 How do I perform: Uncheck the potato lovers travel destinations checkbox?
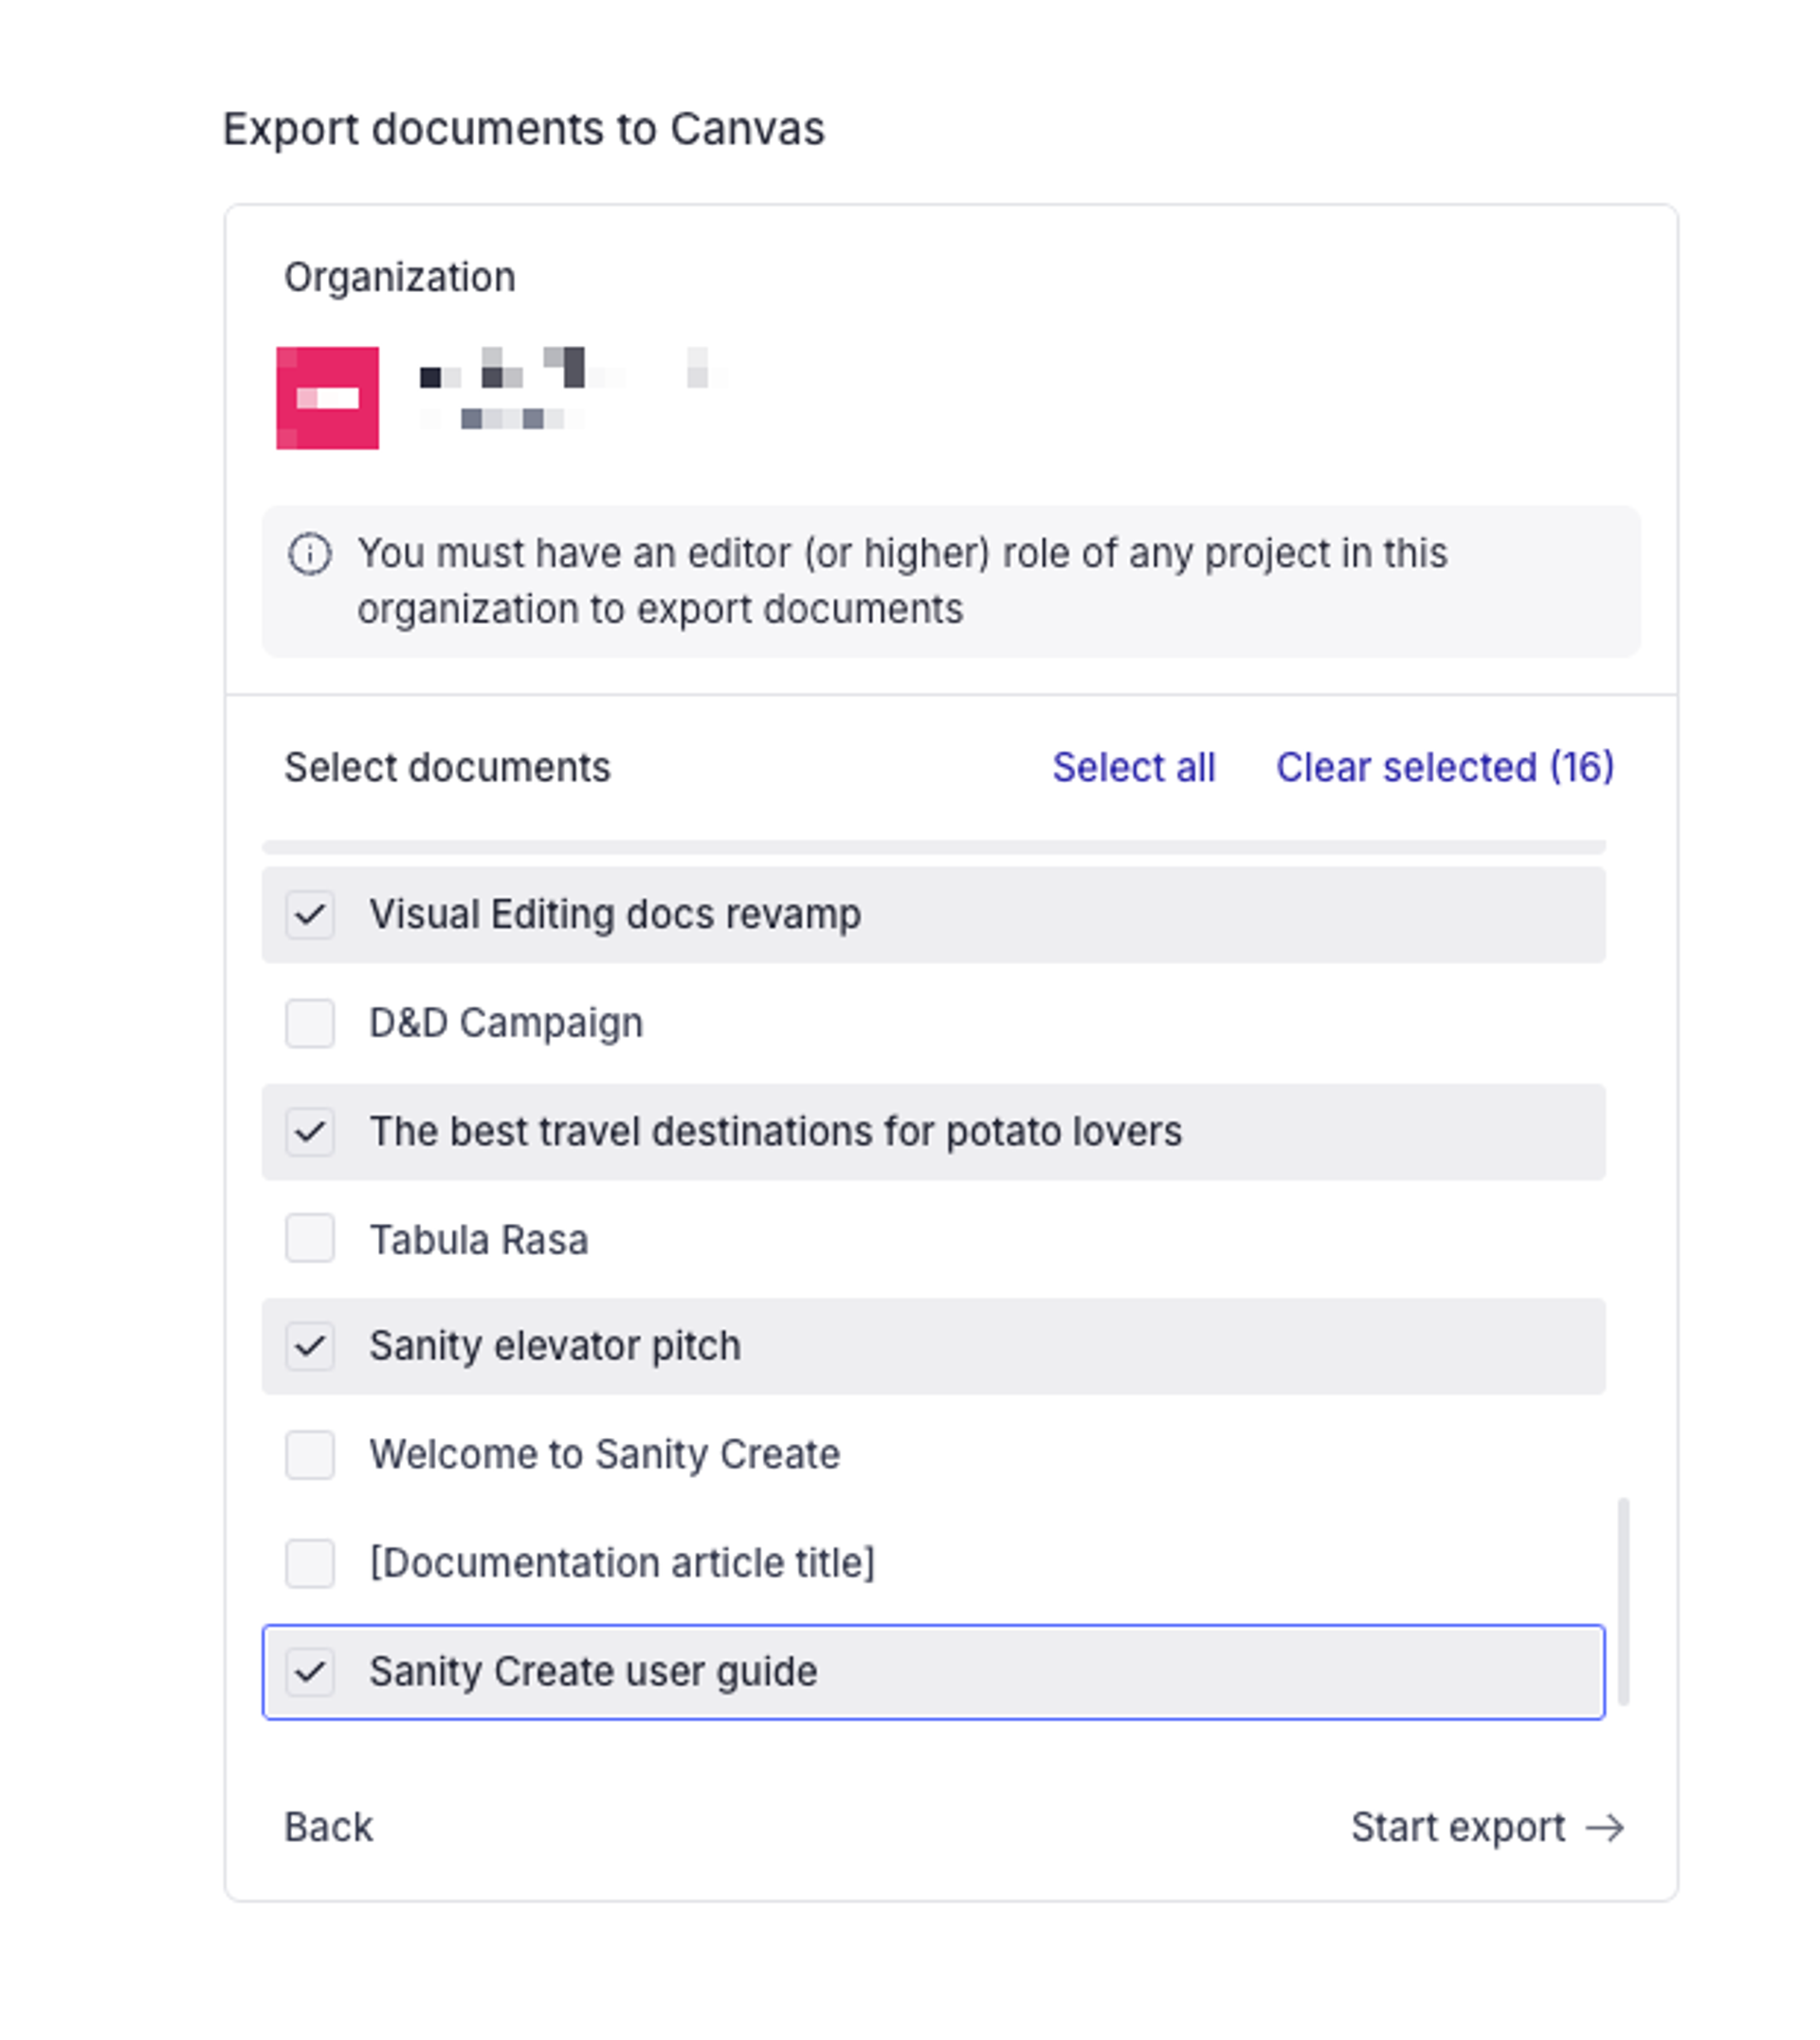(x=310, y=1132)
